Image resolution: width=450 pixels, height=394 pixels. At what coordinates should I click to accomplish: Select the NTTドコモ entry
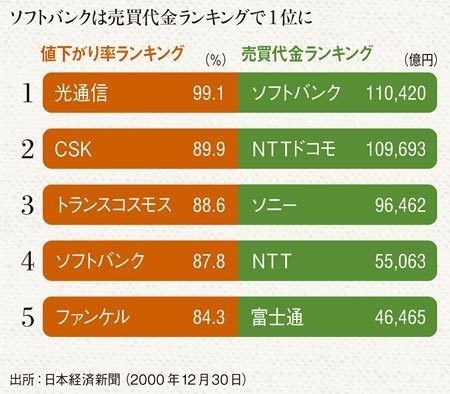[x=293, y=149]
